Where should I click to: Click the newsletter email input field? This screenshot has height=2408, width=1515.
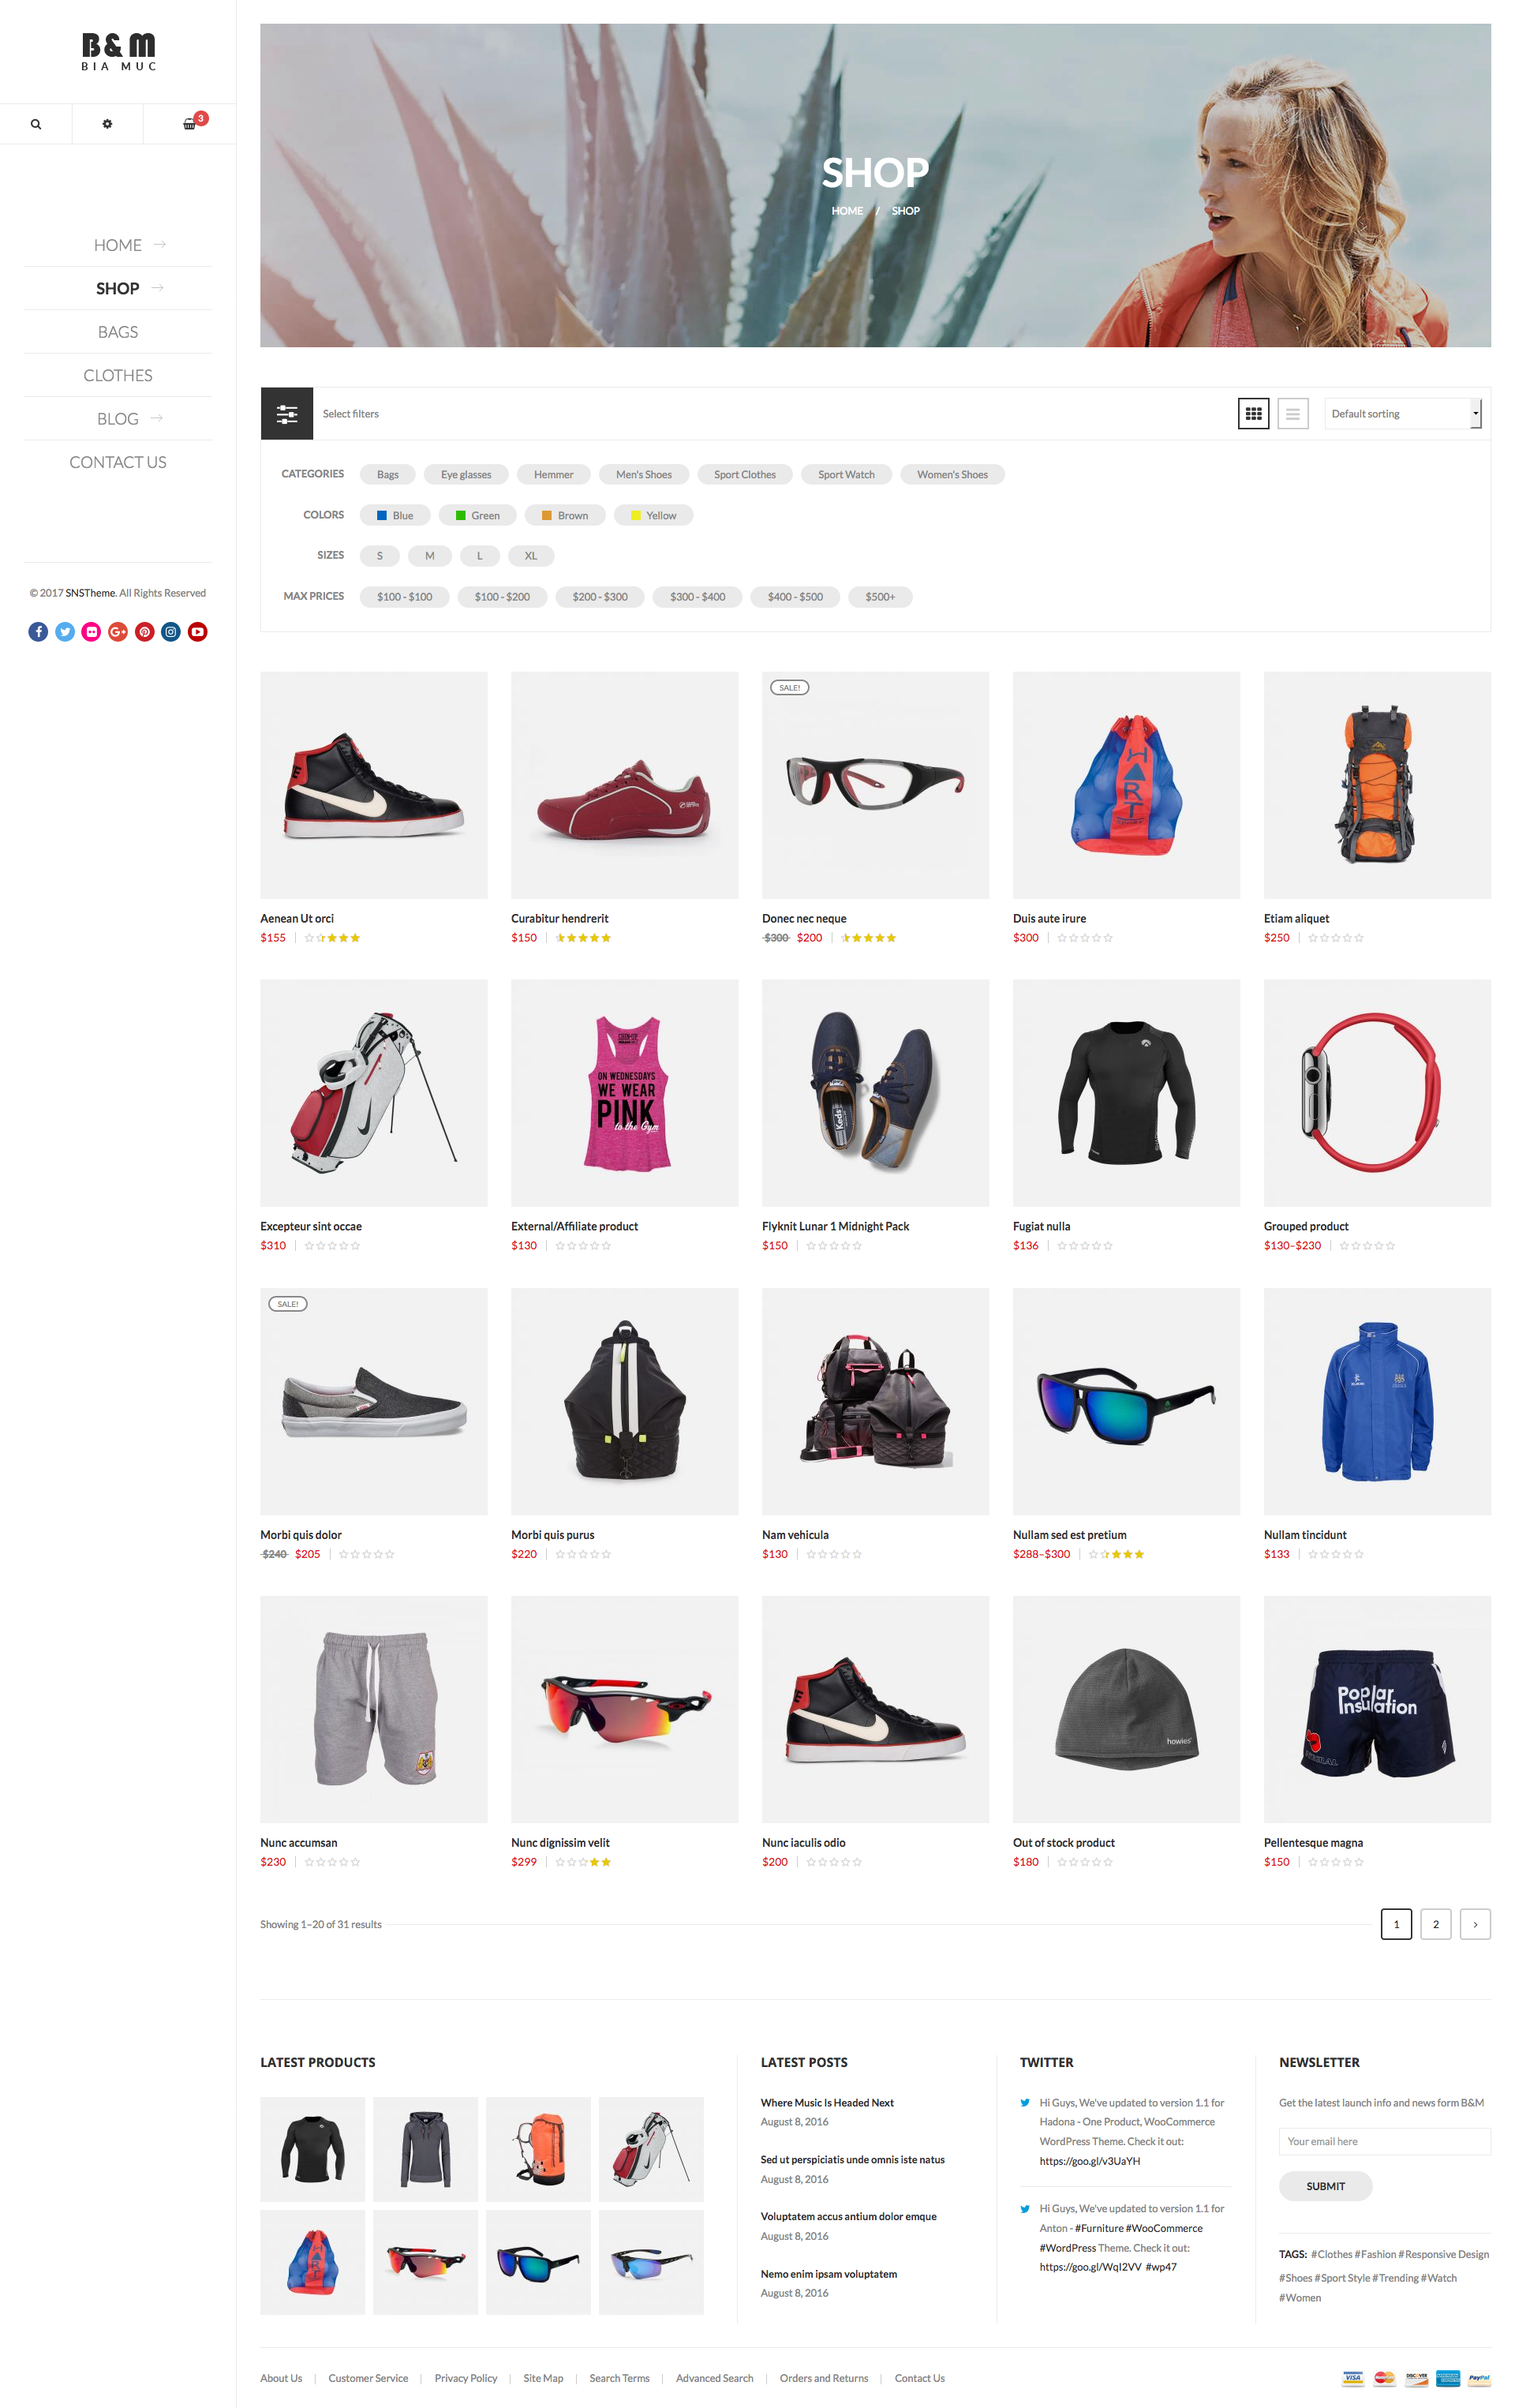pyautogui.click(x=1384, y=2141)
